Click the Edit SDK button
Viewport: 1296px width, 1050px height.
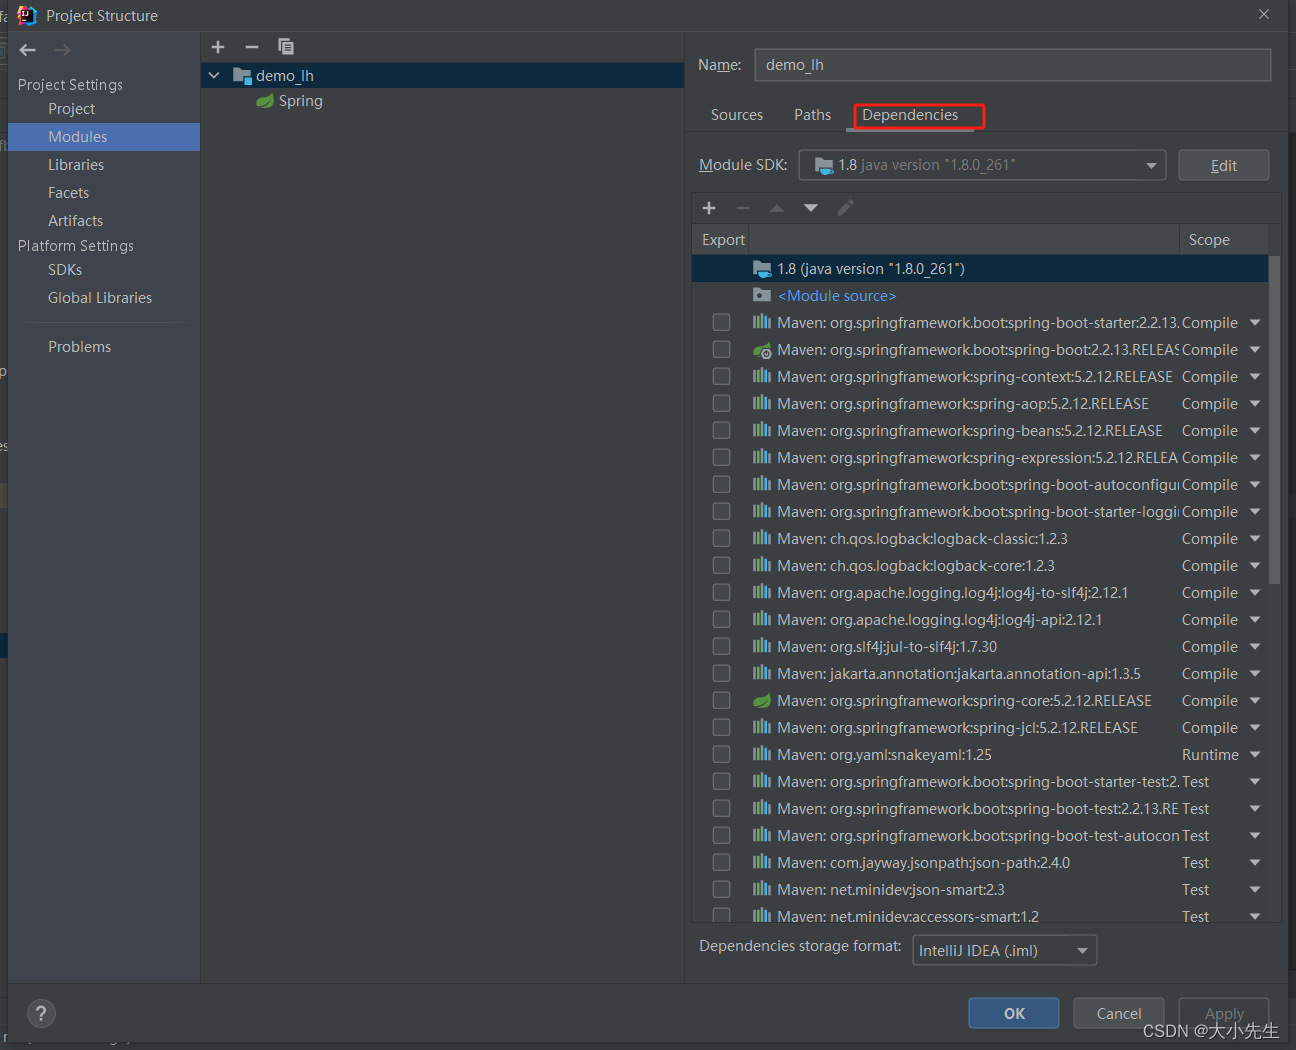tap(1224, 165)
